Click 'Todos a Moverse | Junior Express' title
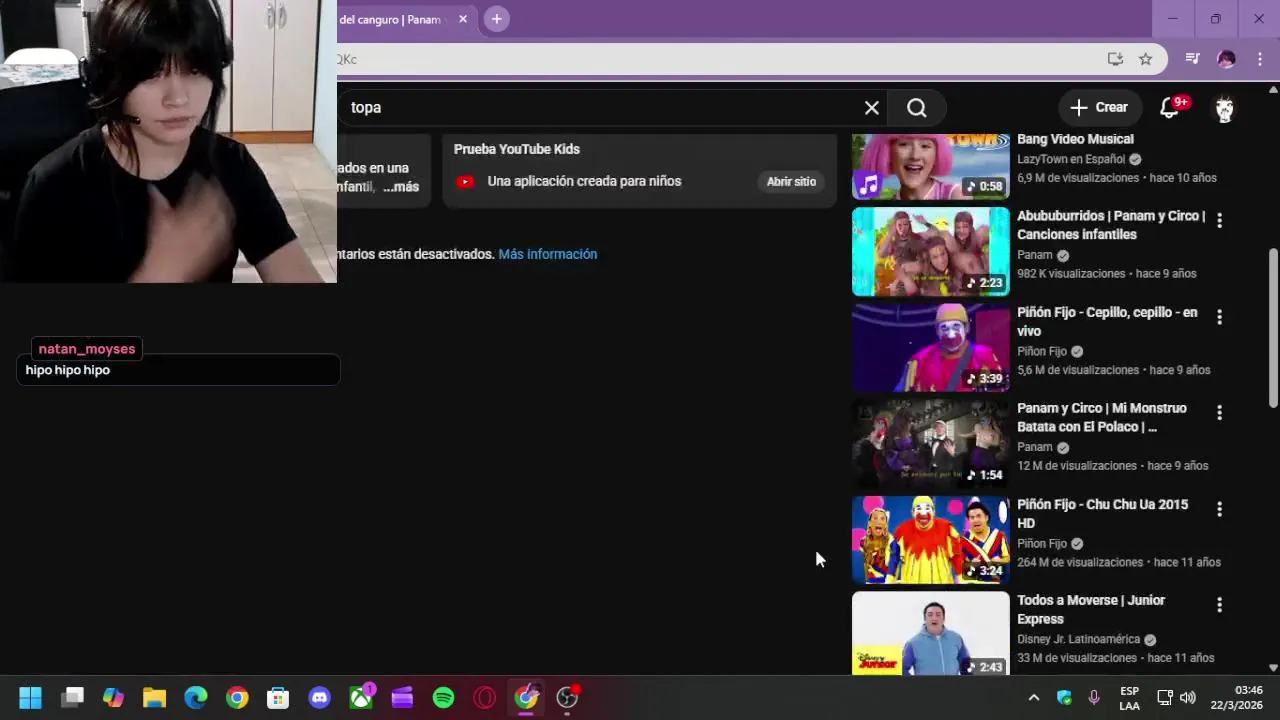Image resolution: width=1280 pixels, height=720 pixels. coord(1091,609)
